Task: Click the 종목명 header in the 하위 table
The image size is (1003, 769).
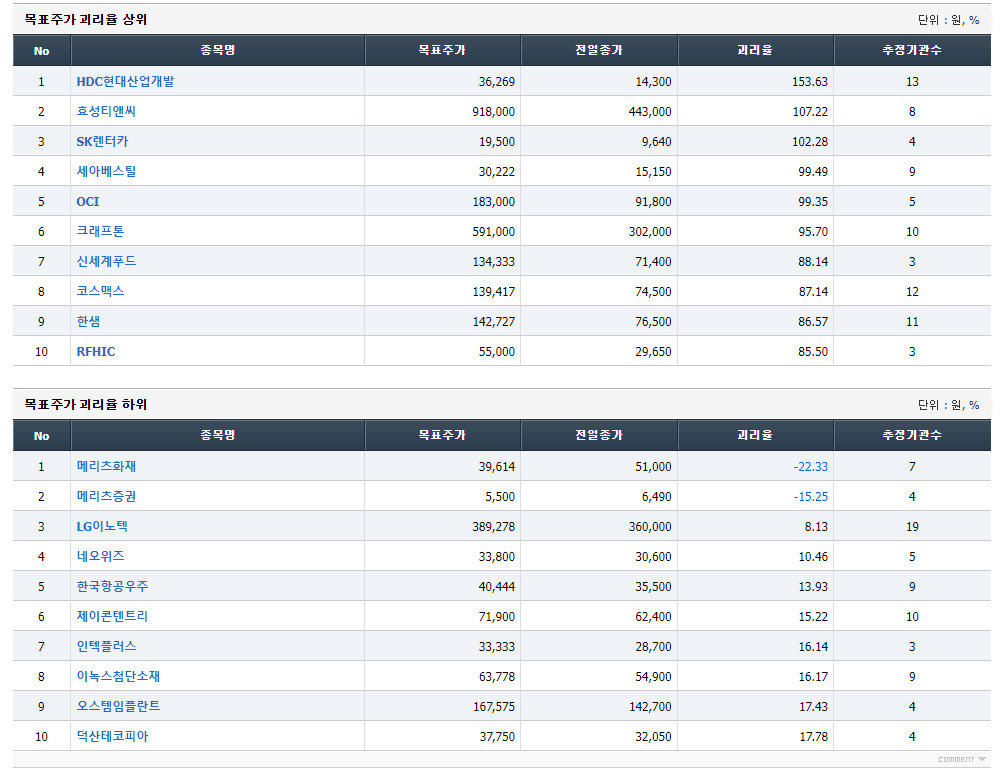Action: click(x=217, y=435)
